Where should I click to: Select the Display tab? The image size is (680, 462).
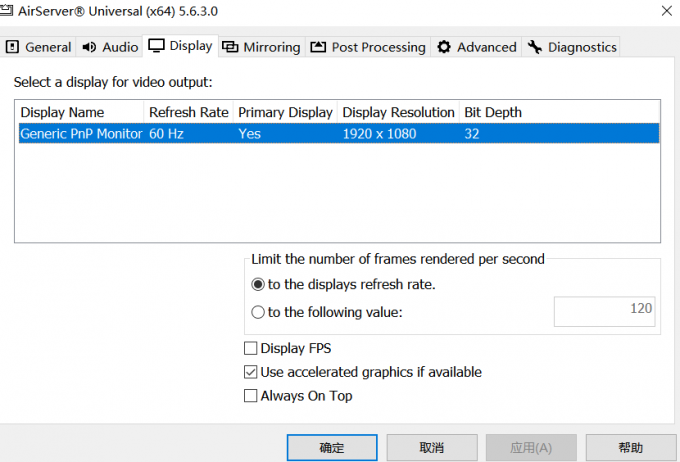pos(180,46)
